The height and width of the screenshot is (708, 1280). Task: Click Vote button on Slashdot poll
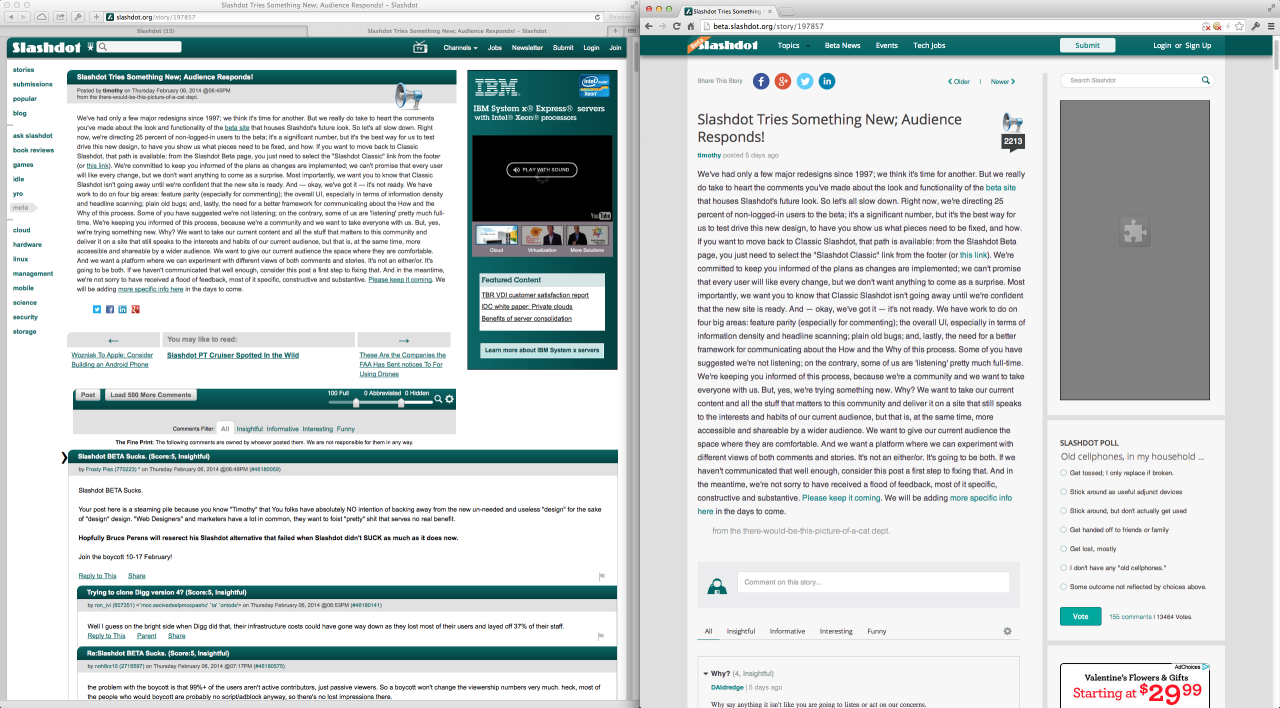coord(1080,616)
